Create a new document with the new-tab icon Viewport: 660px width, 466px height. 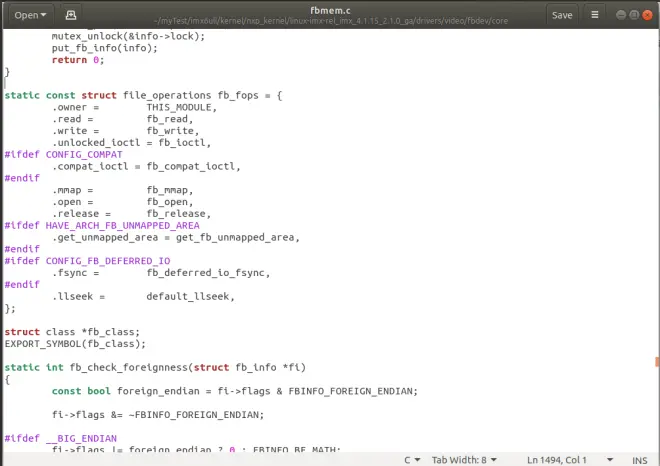point(71,15)
